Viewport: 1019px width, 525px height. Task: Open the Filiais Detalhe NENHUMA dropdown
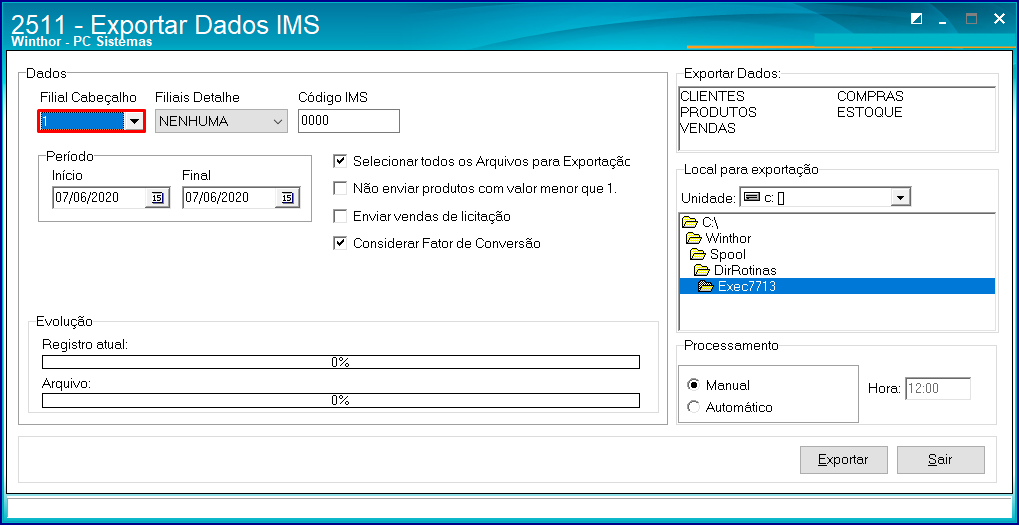coord(221,121)
